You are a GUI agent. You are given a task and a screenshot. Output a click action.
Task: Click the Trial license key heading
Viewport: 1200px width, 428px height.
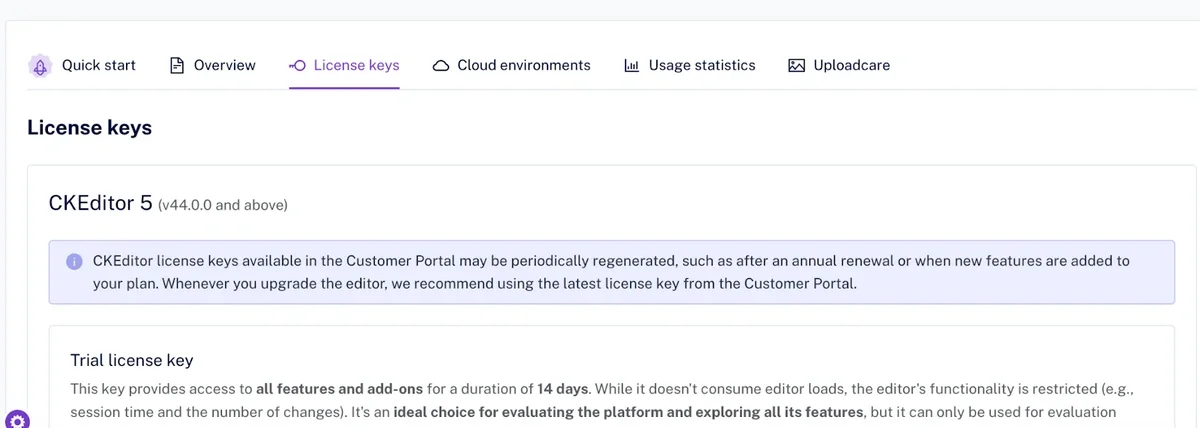131,360
